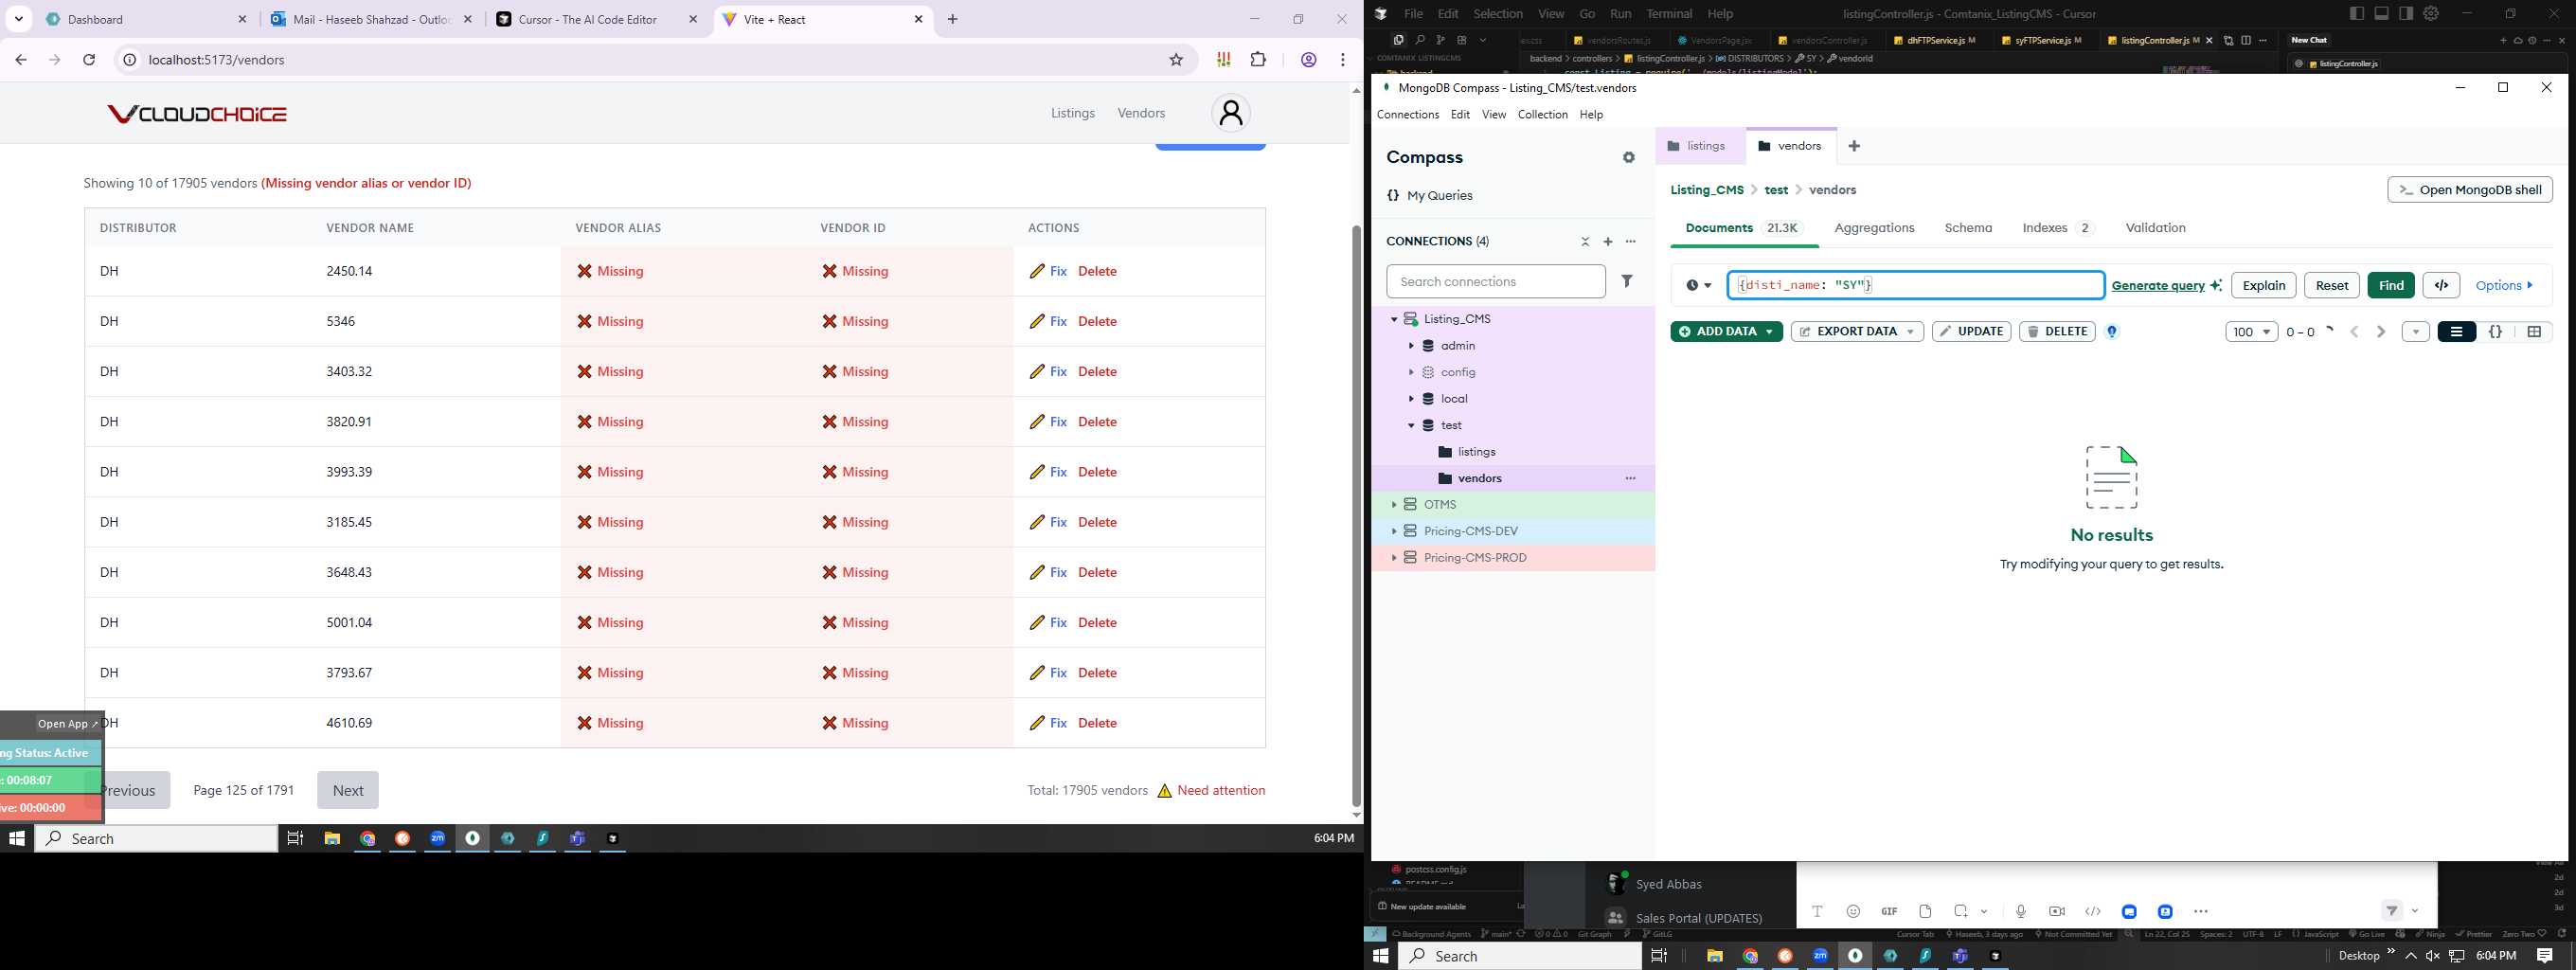Open Chrome extensions puzzle icon
Image resolution: width=2576 pixels, height=970 pixels.
pyautogui.click(x=1258, y=60)
